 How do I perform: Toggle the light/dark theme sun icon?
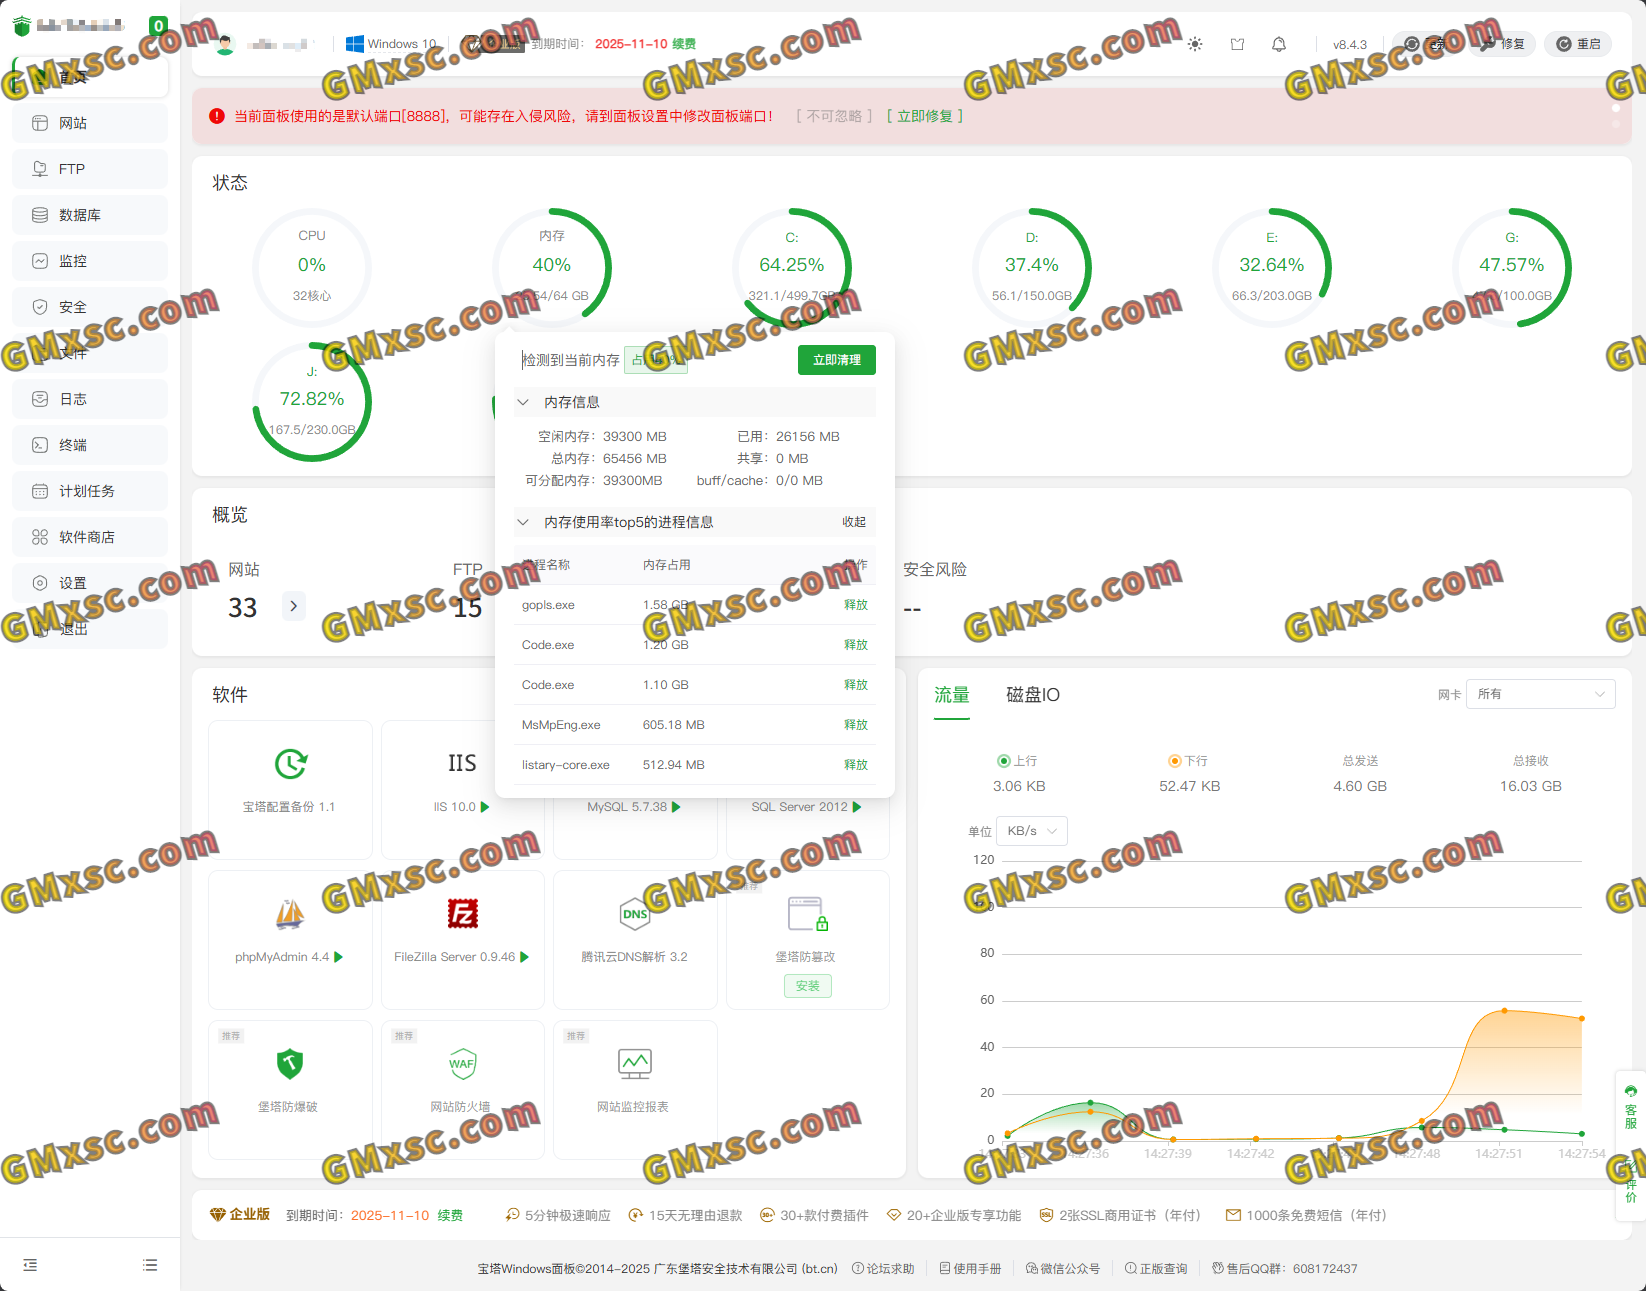(x=1195, y=44)
